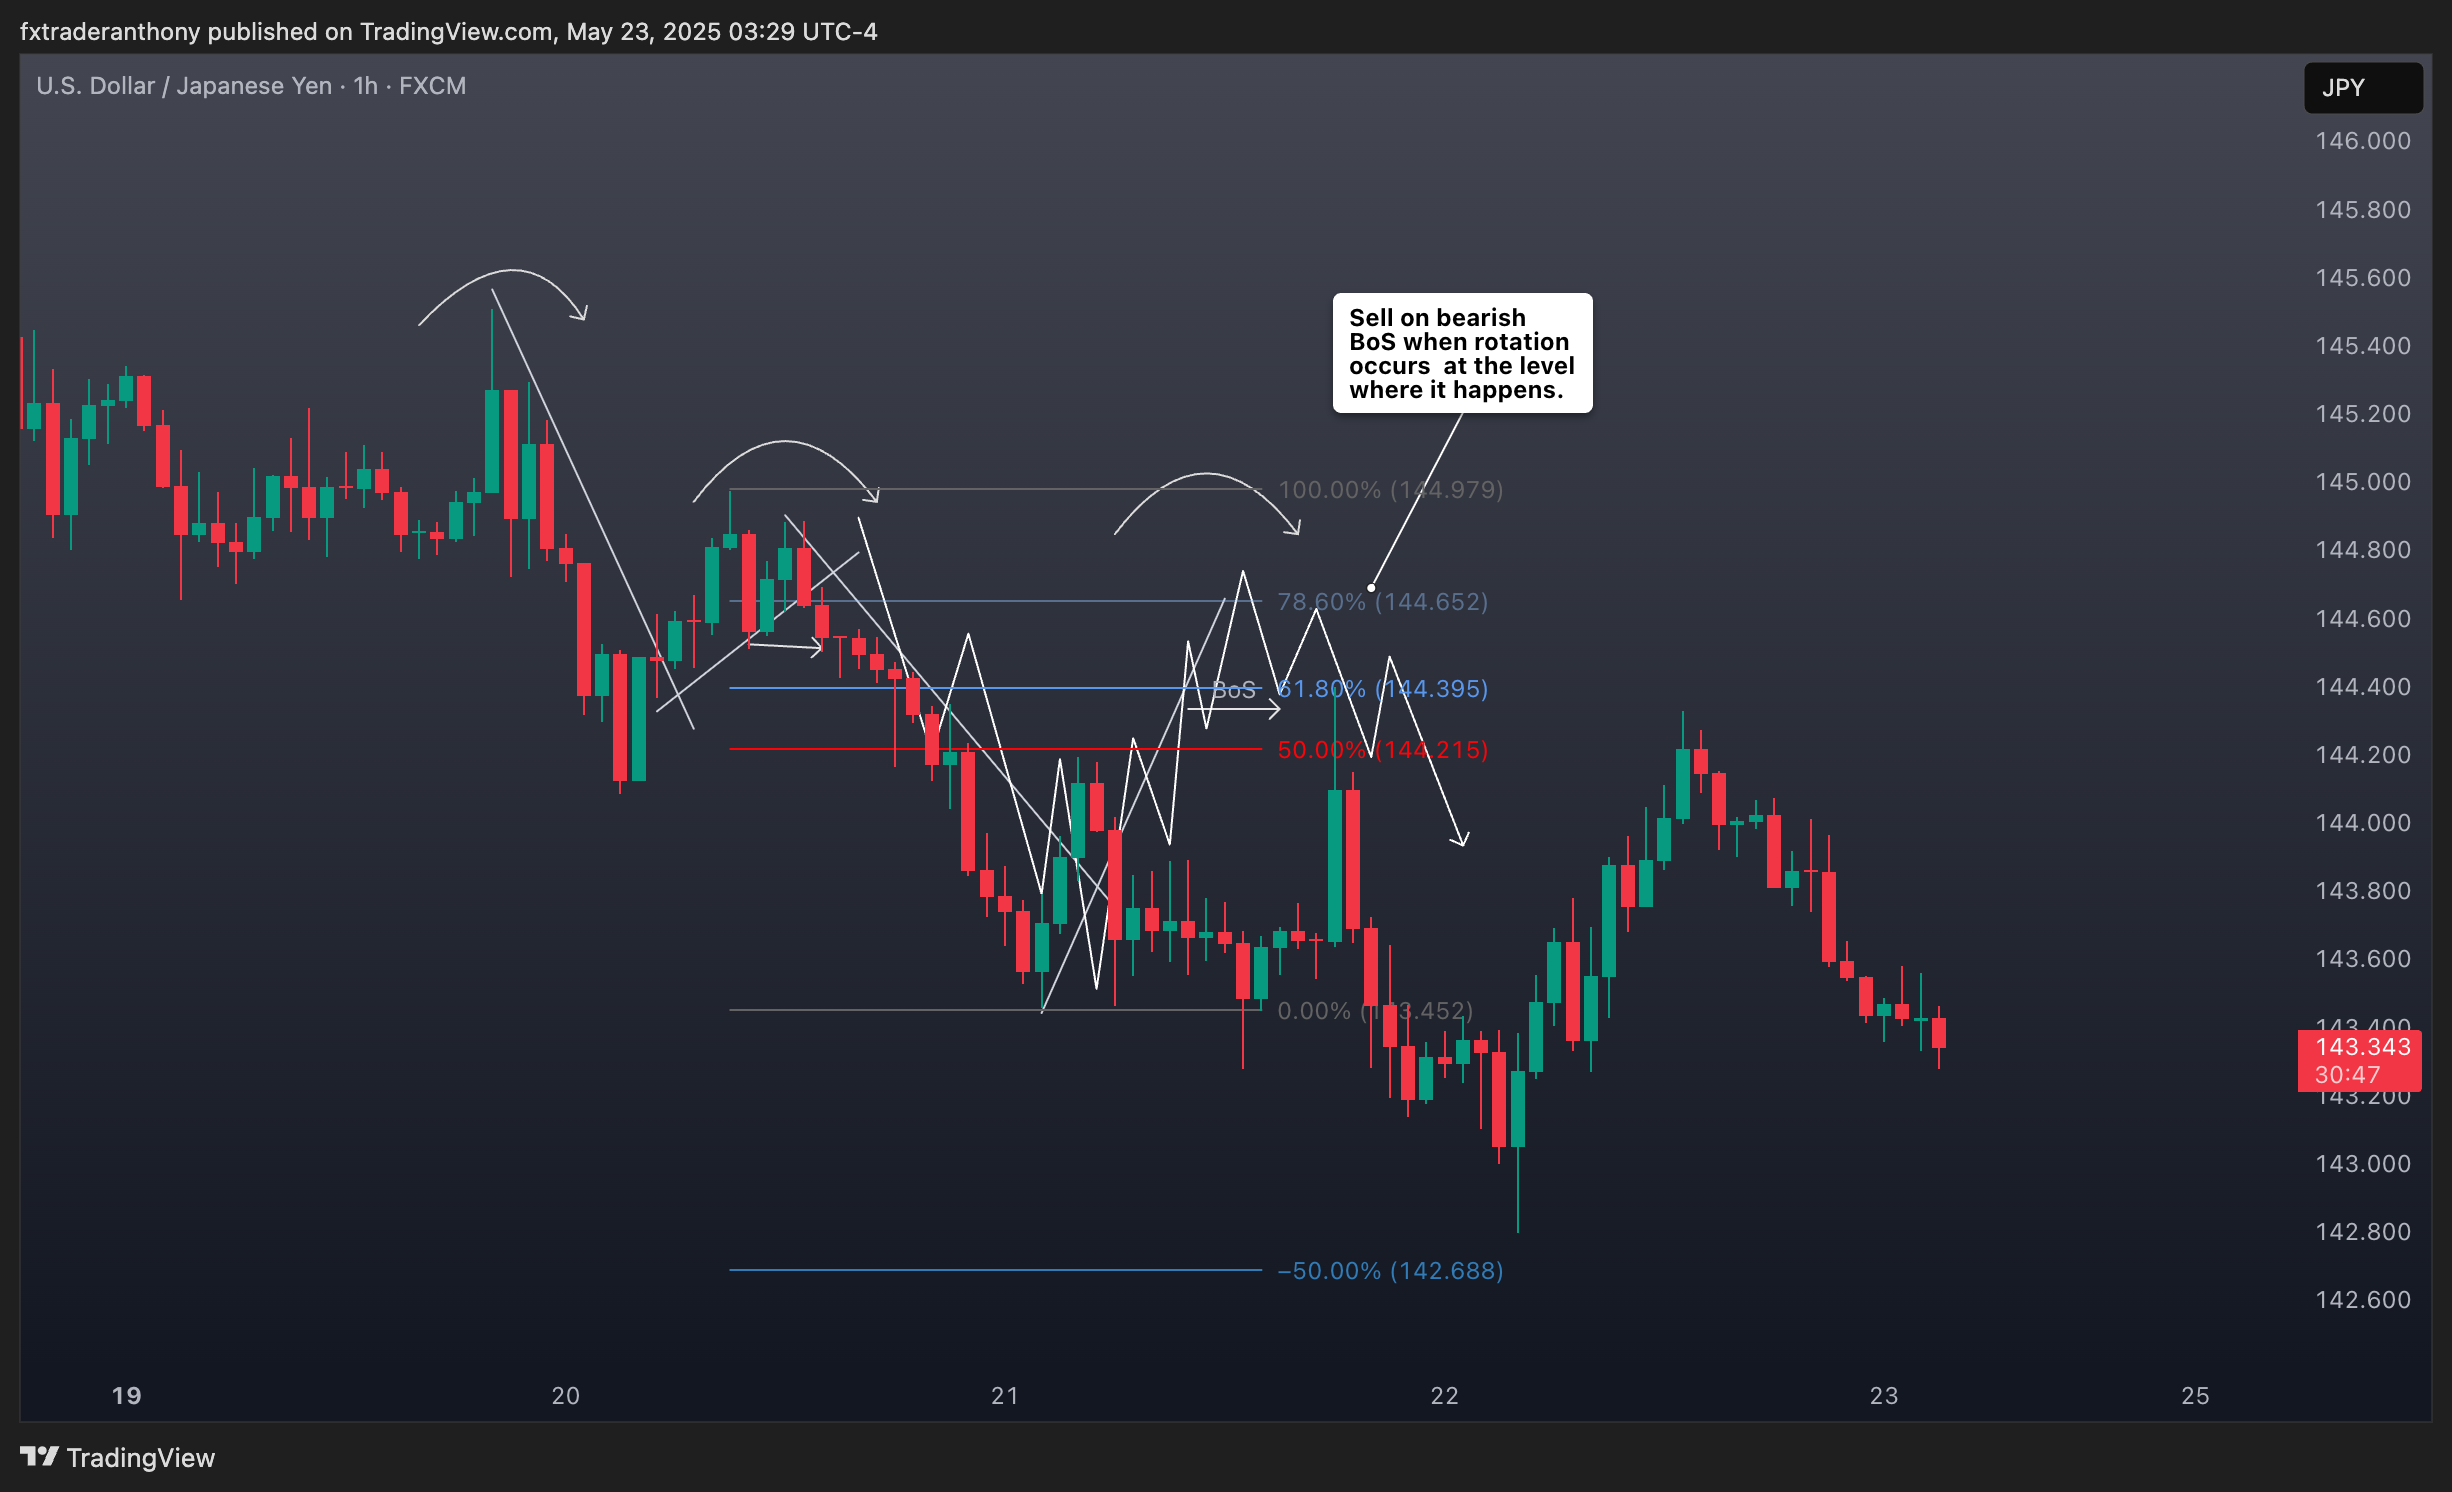Screen dimensions: 2452x1492
Task: Click the -50.00% (142.688) Fibonacci label
Action: [1390, 1271]
